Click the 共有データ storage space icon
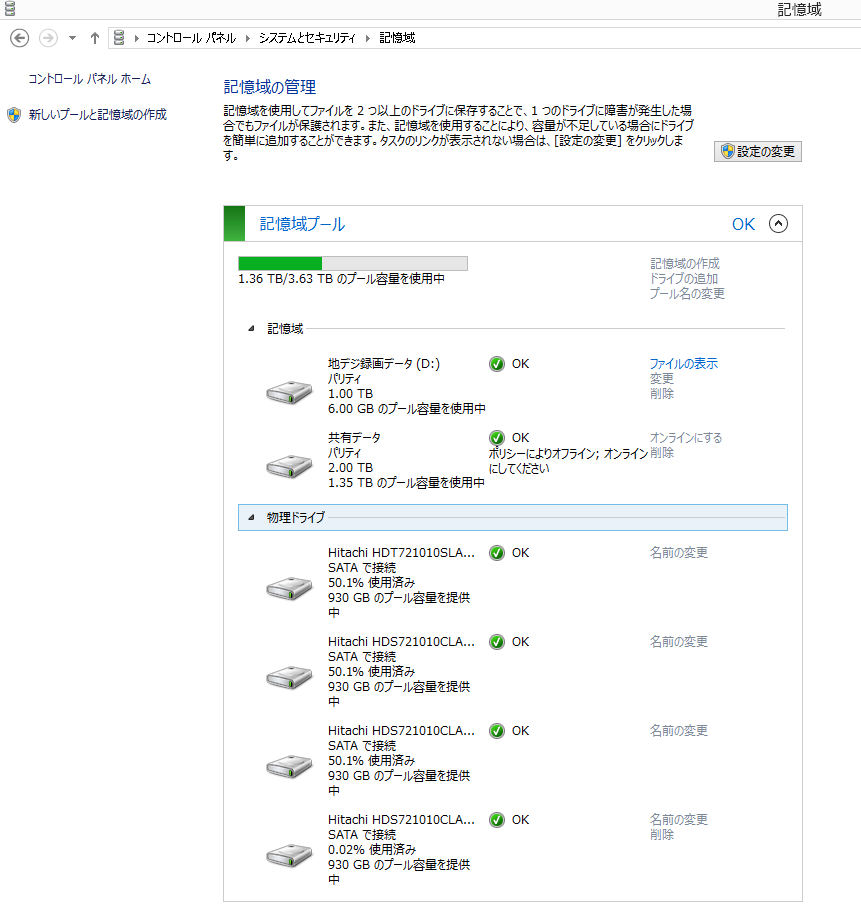Viewport: 861px width, 914px height. click(288, 462)
